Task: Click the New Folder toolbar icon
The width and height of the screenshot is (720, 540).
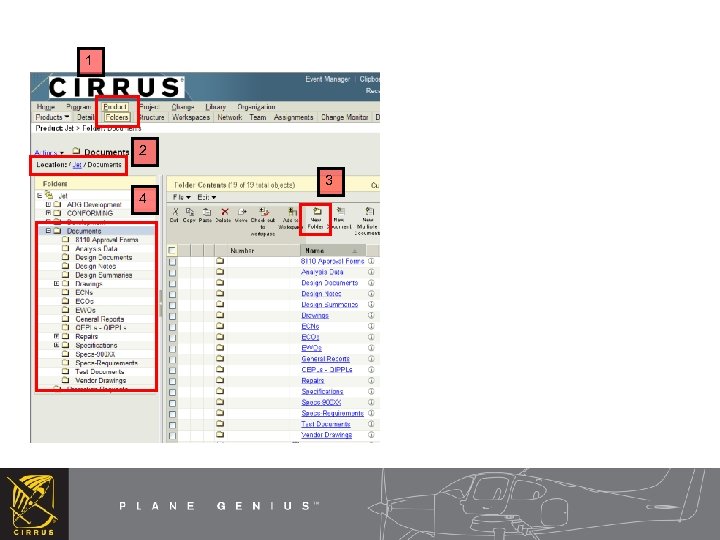Action: 317,211
